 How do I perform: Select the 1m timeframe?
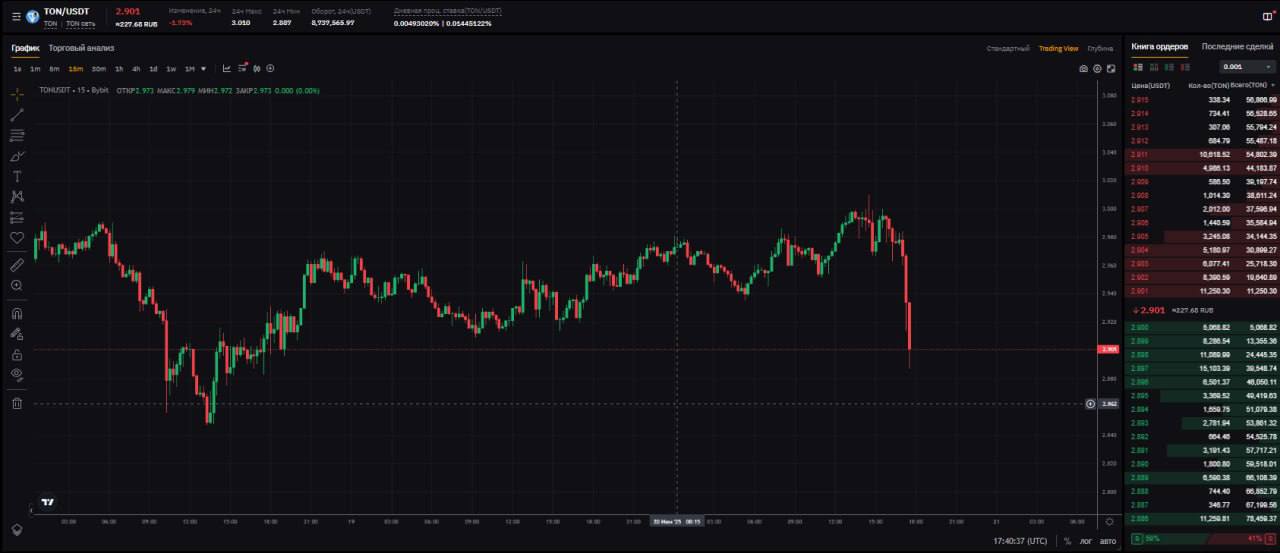tap(35, 69)
